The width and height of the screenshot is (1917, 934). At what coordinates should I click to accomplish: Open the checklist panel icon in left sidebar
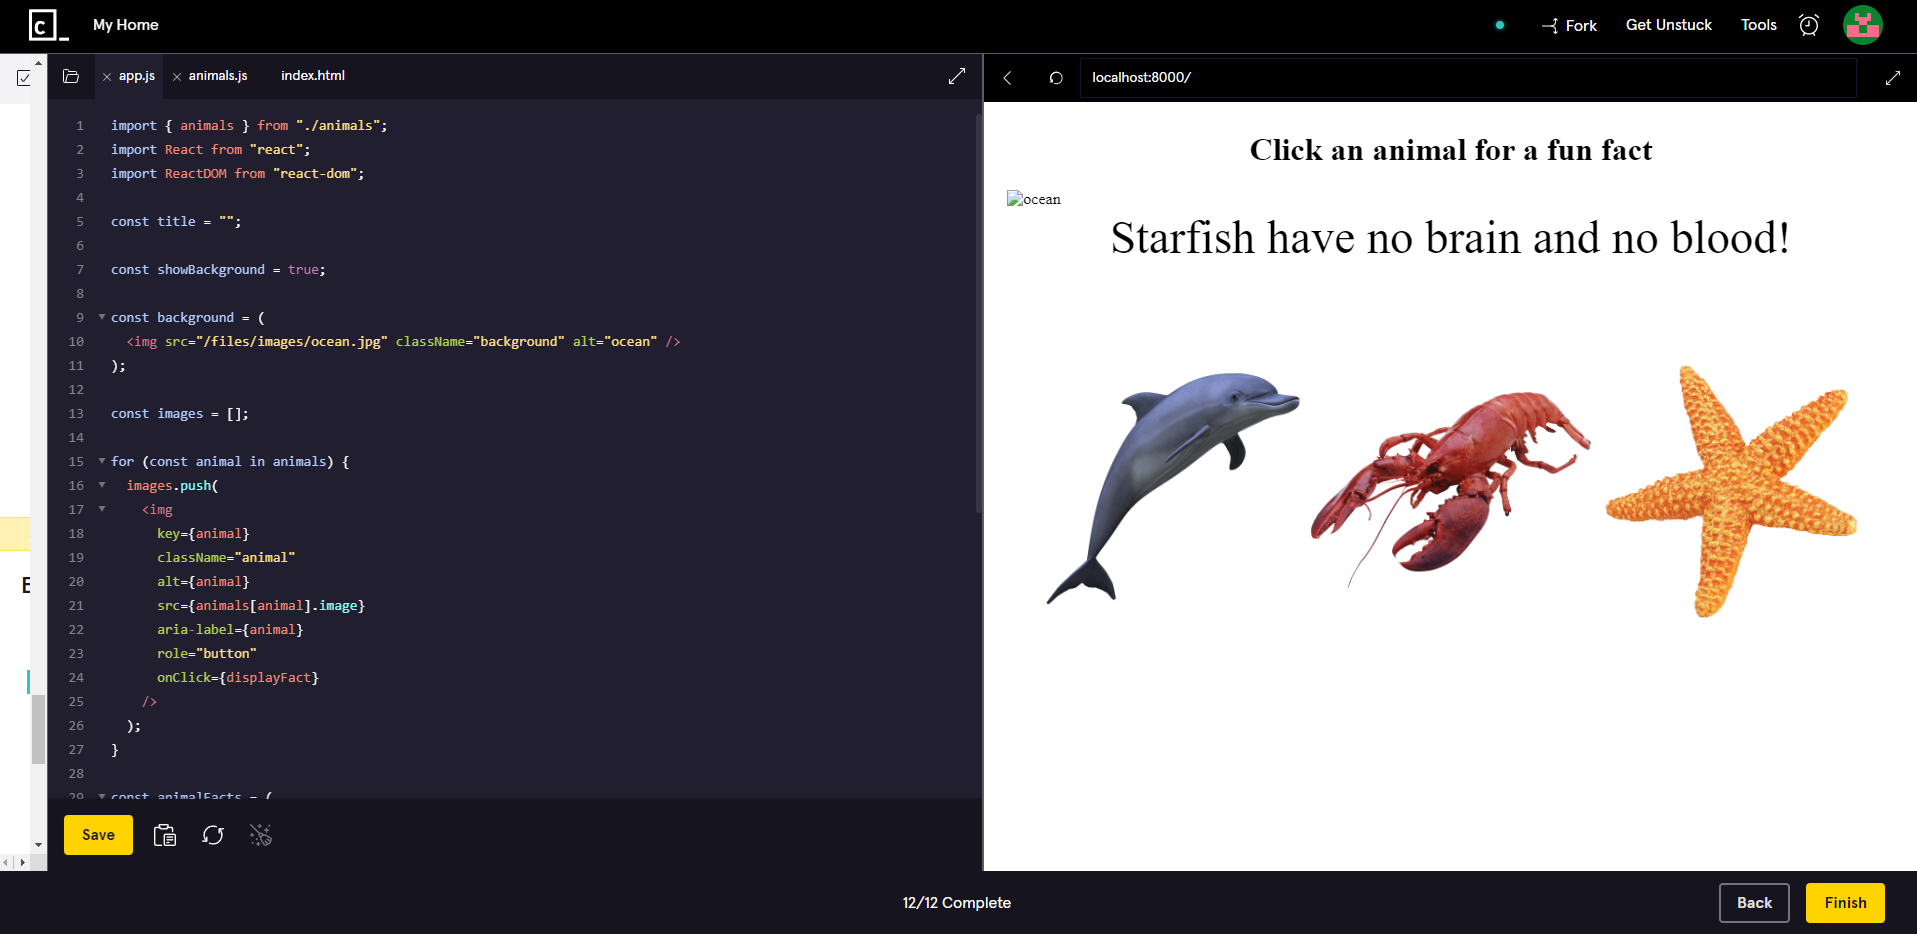[22, 76]
